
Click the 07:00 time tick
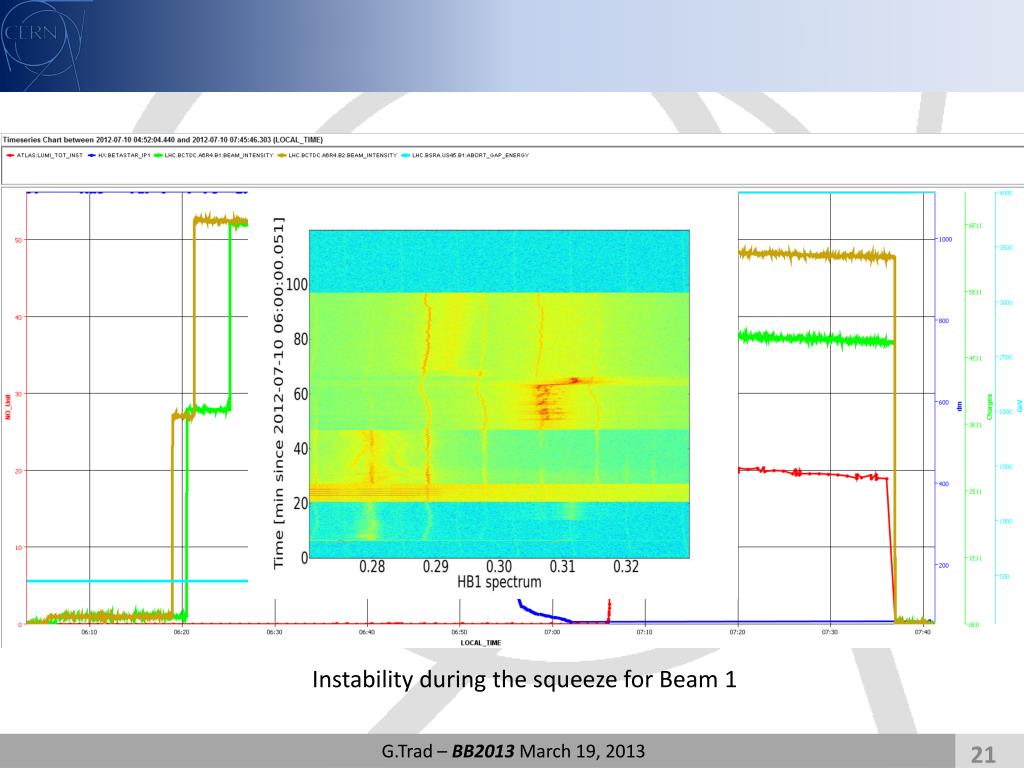[552, 632]
